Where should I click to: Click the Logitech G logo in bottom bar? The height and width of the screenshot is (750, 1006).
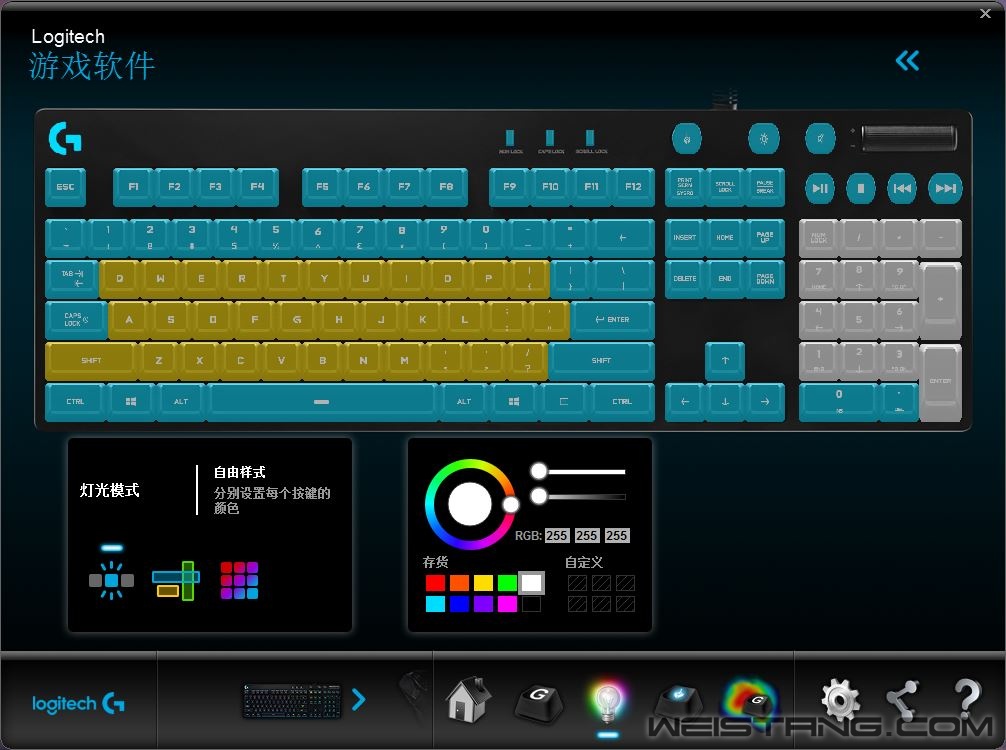(x=78, y=703)
